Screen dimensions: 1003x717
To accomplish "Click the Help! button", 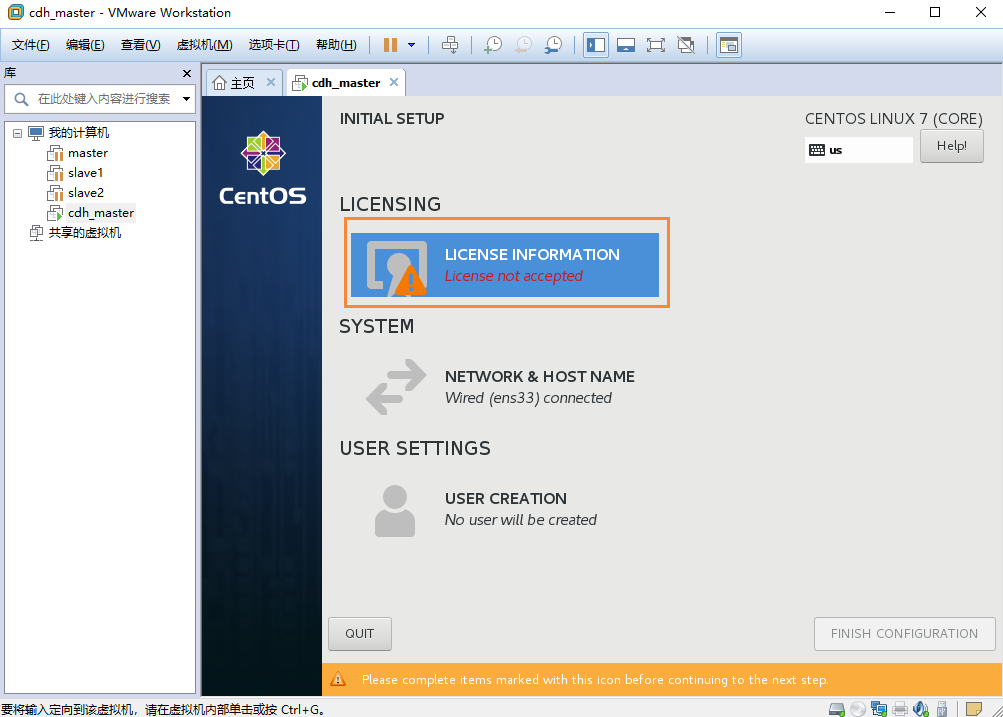I will point(952,146).
